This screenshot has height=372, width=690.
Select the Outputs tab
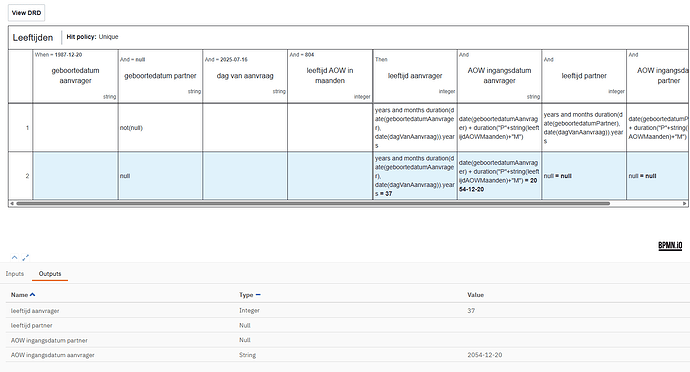(x=50, y=274)
